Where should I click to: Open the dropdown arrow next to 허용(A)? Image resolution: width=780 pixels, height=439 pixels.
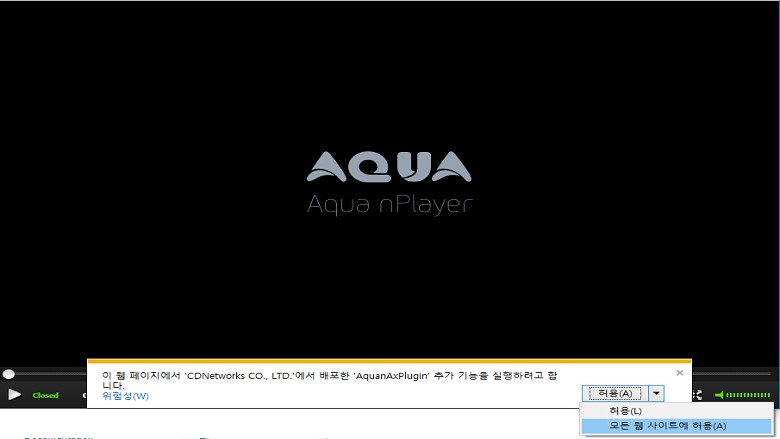[657, 393]
